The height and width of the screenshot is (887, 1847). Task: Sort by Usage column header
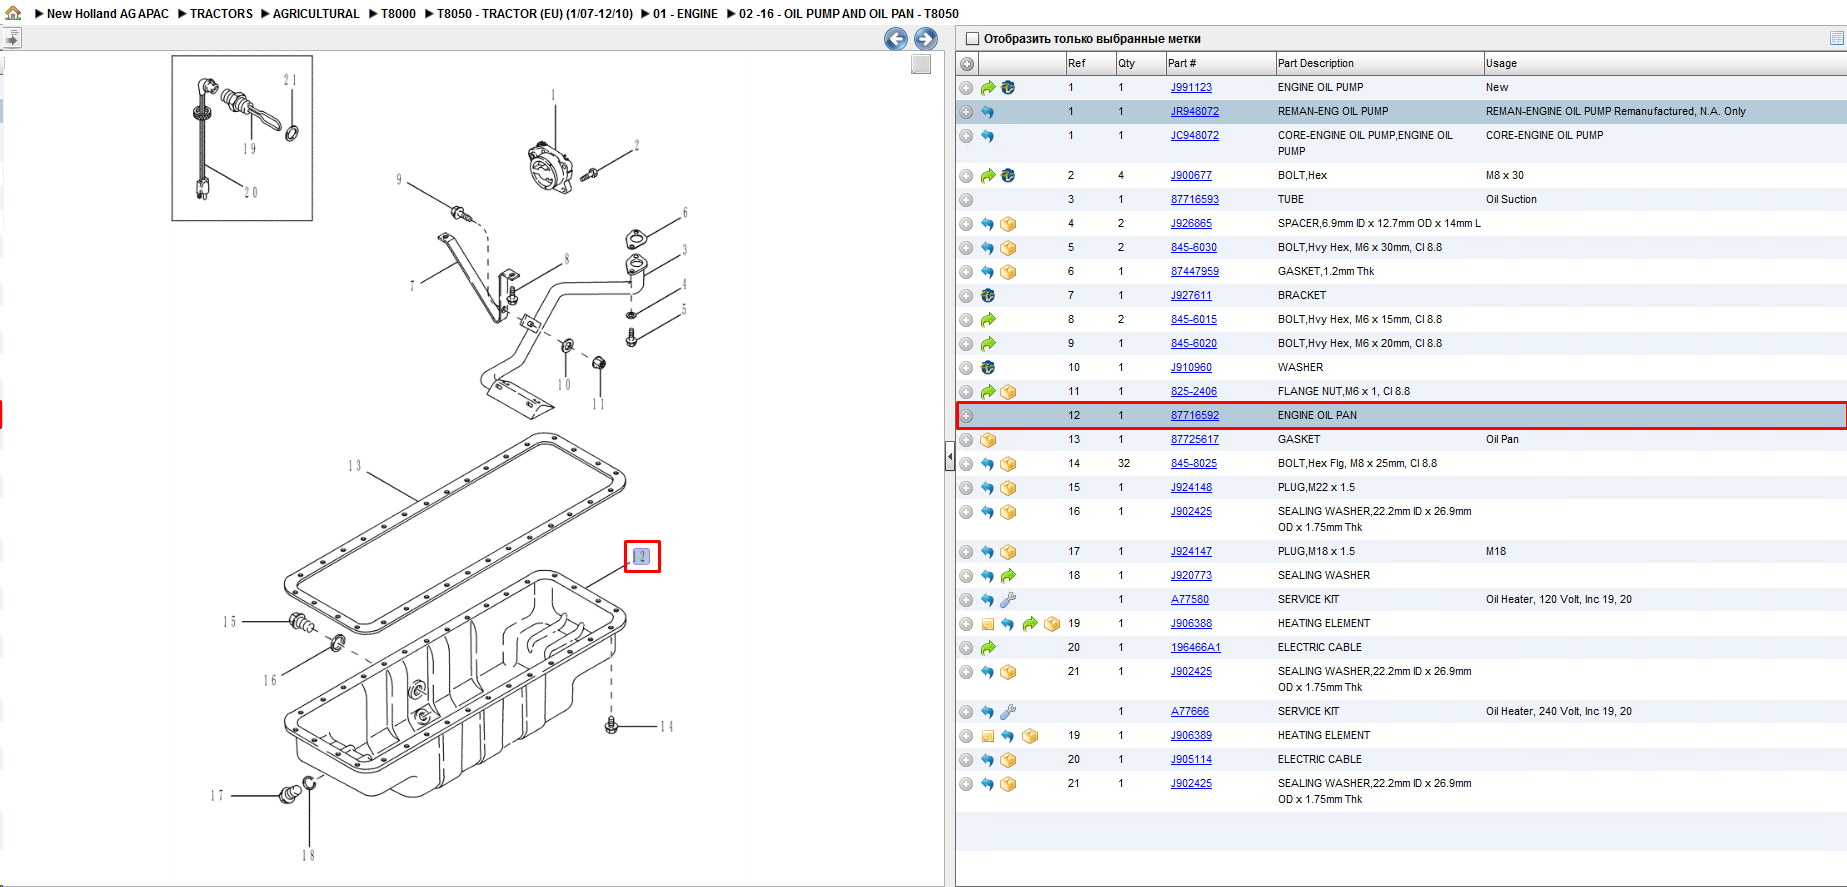point(1665,63)
